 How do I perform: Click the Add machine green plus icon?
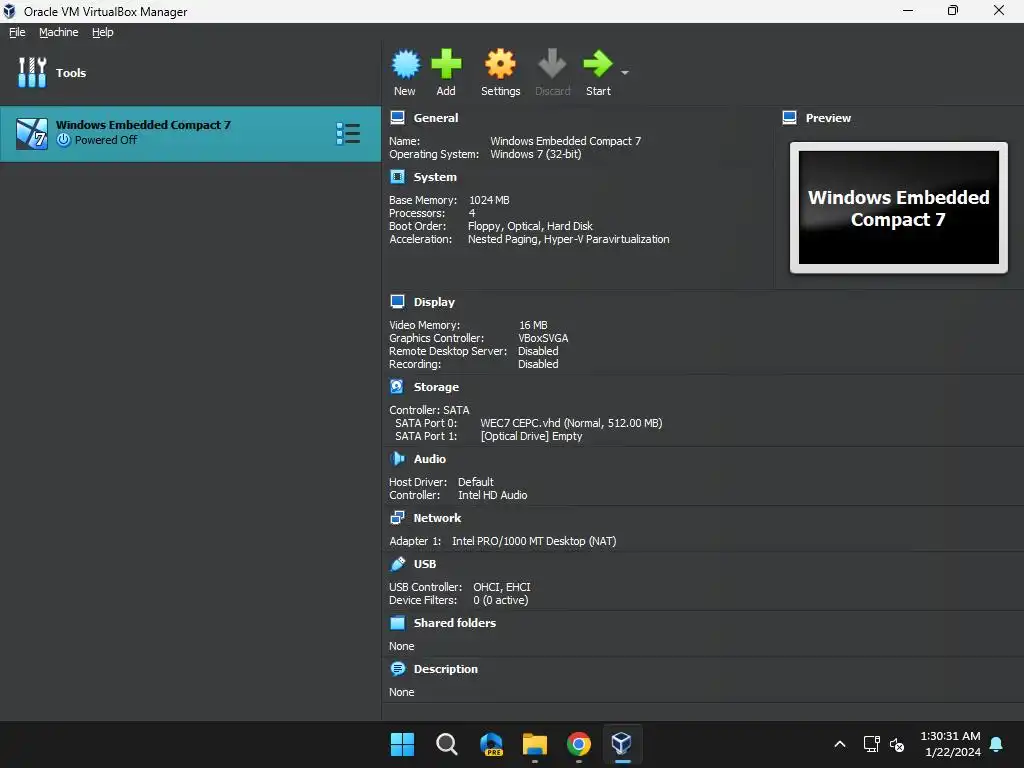point(446,64)
